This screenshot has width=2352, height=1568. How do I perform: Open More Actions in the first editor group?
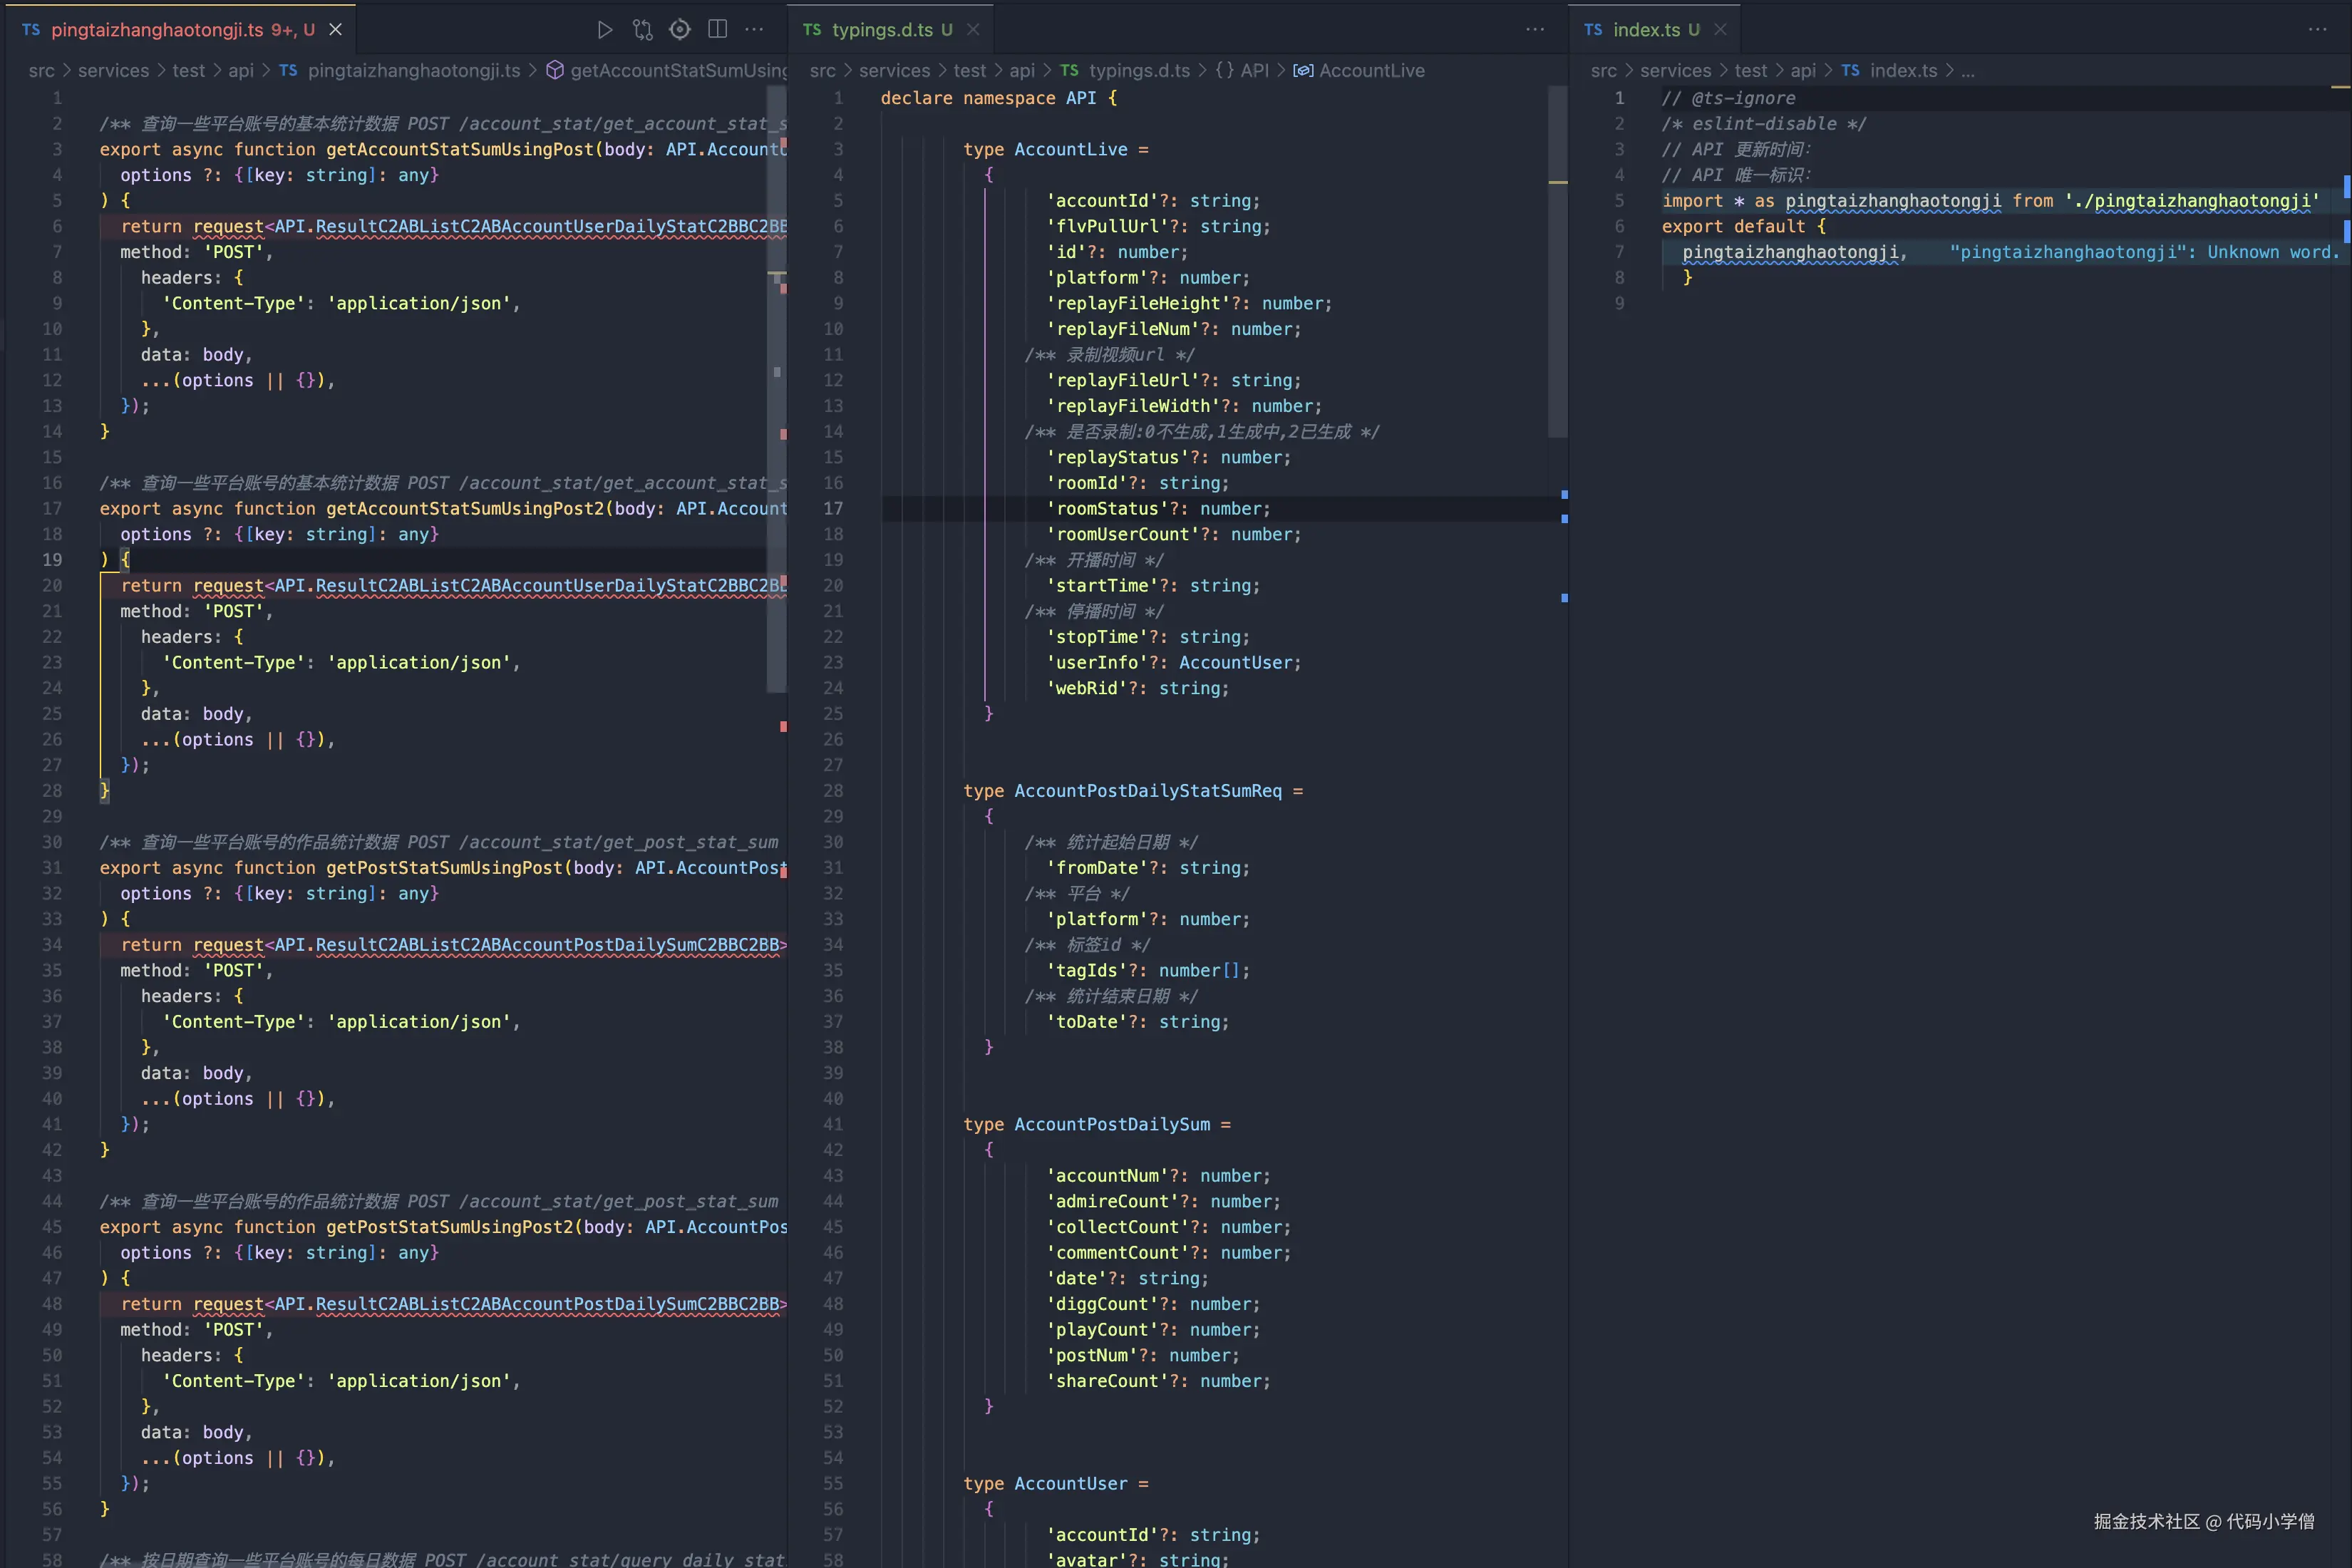pyautogui.click(x=754, y=29)
